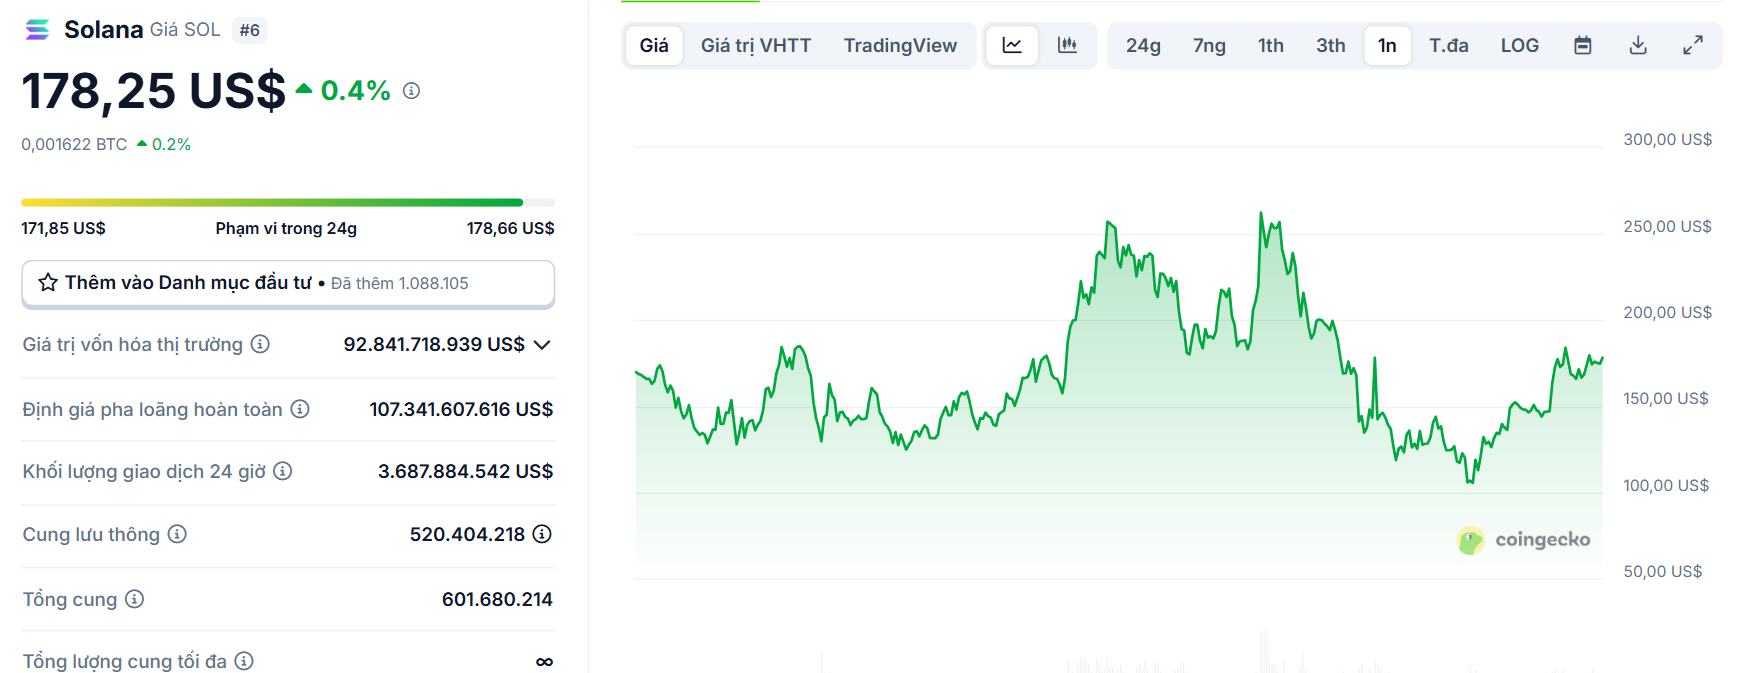Set chart range to T.đa
Viewport: 1753px width, 673px height.
pyautogui.click(x=1448, y=45)
